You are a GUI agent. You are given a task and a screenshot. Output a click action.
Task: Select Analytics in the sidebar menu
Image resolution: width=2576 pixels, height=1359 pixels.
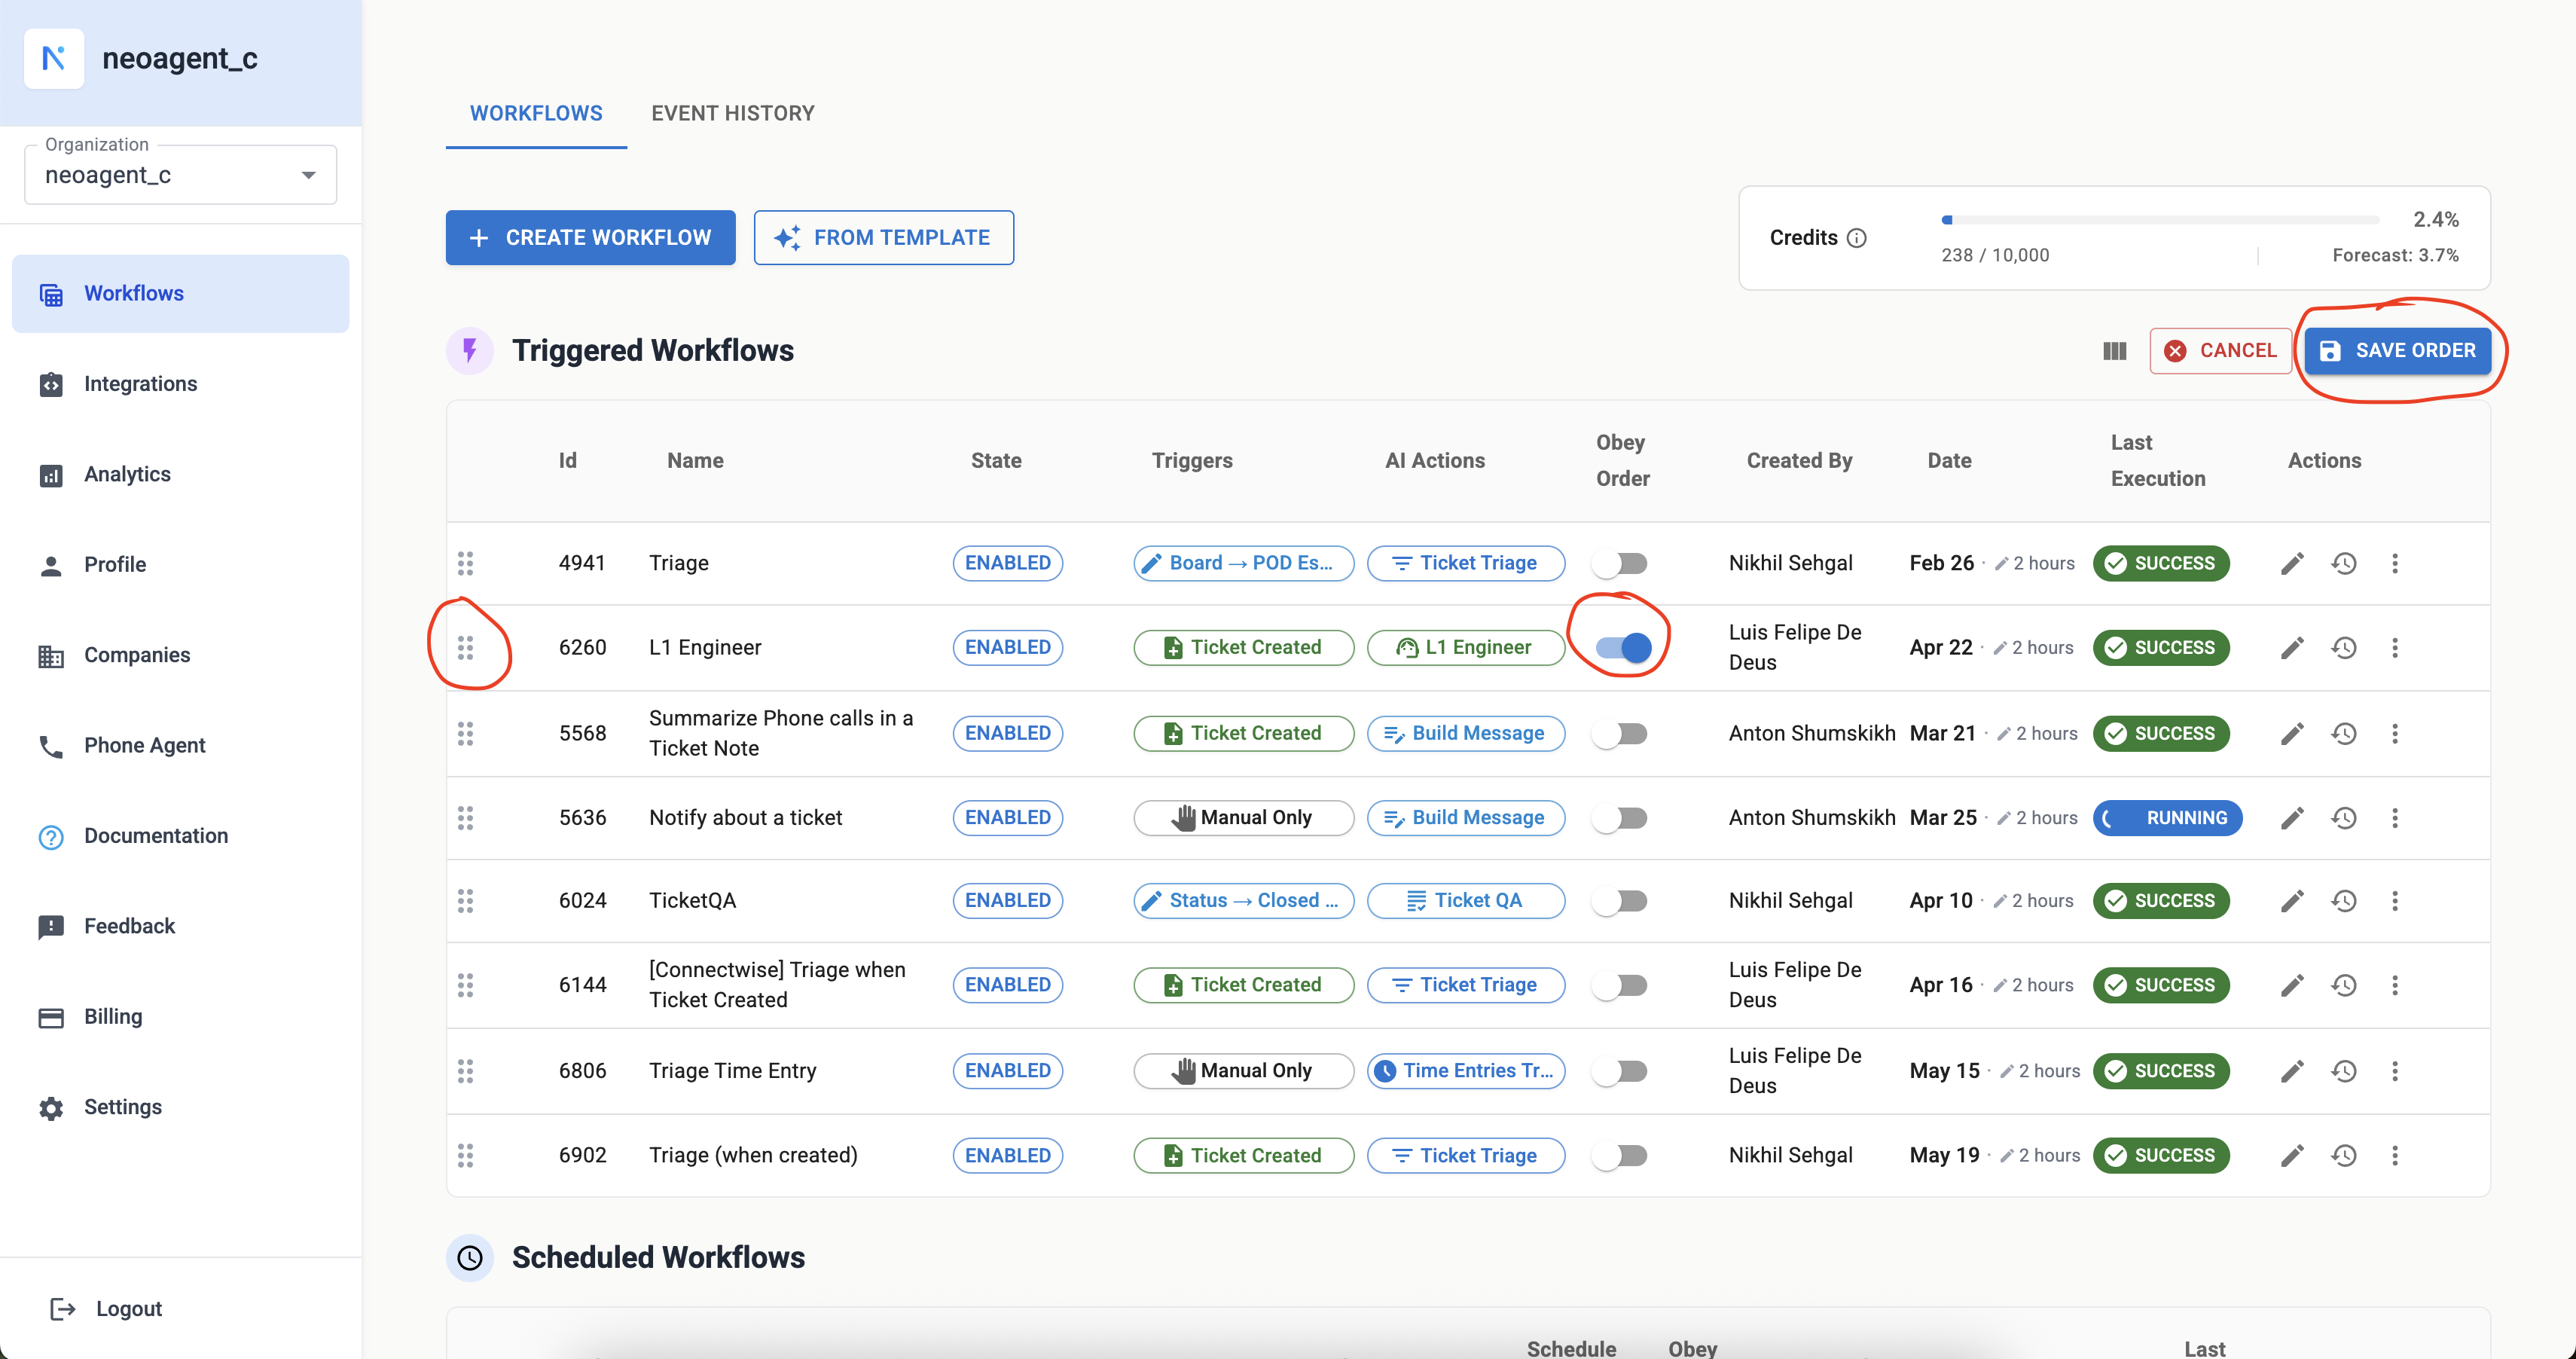[127, 474]
